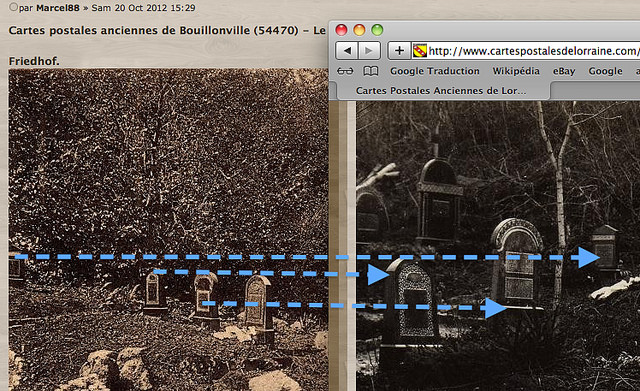
Task: Open the Wikipédia bookmark
Action: [516, 71]
